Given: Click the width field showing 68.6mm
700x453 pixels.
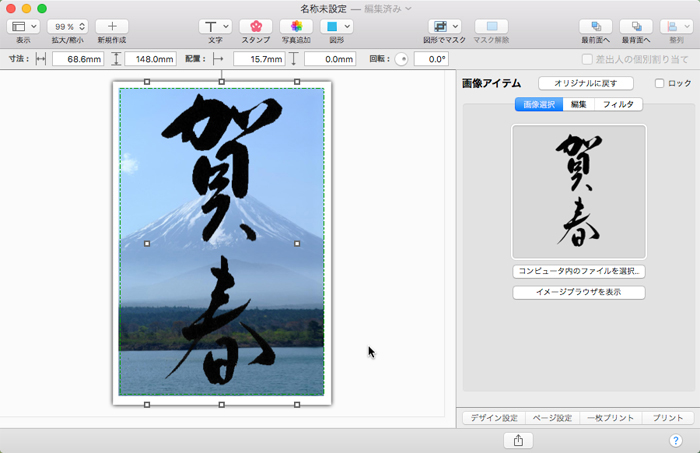Looking at the screenshot, I should 77,59.
